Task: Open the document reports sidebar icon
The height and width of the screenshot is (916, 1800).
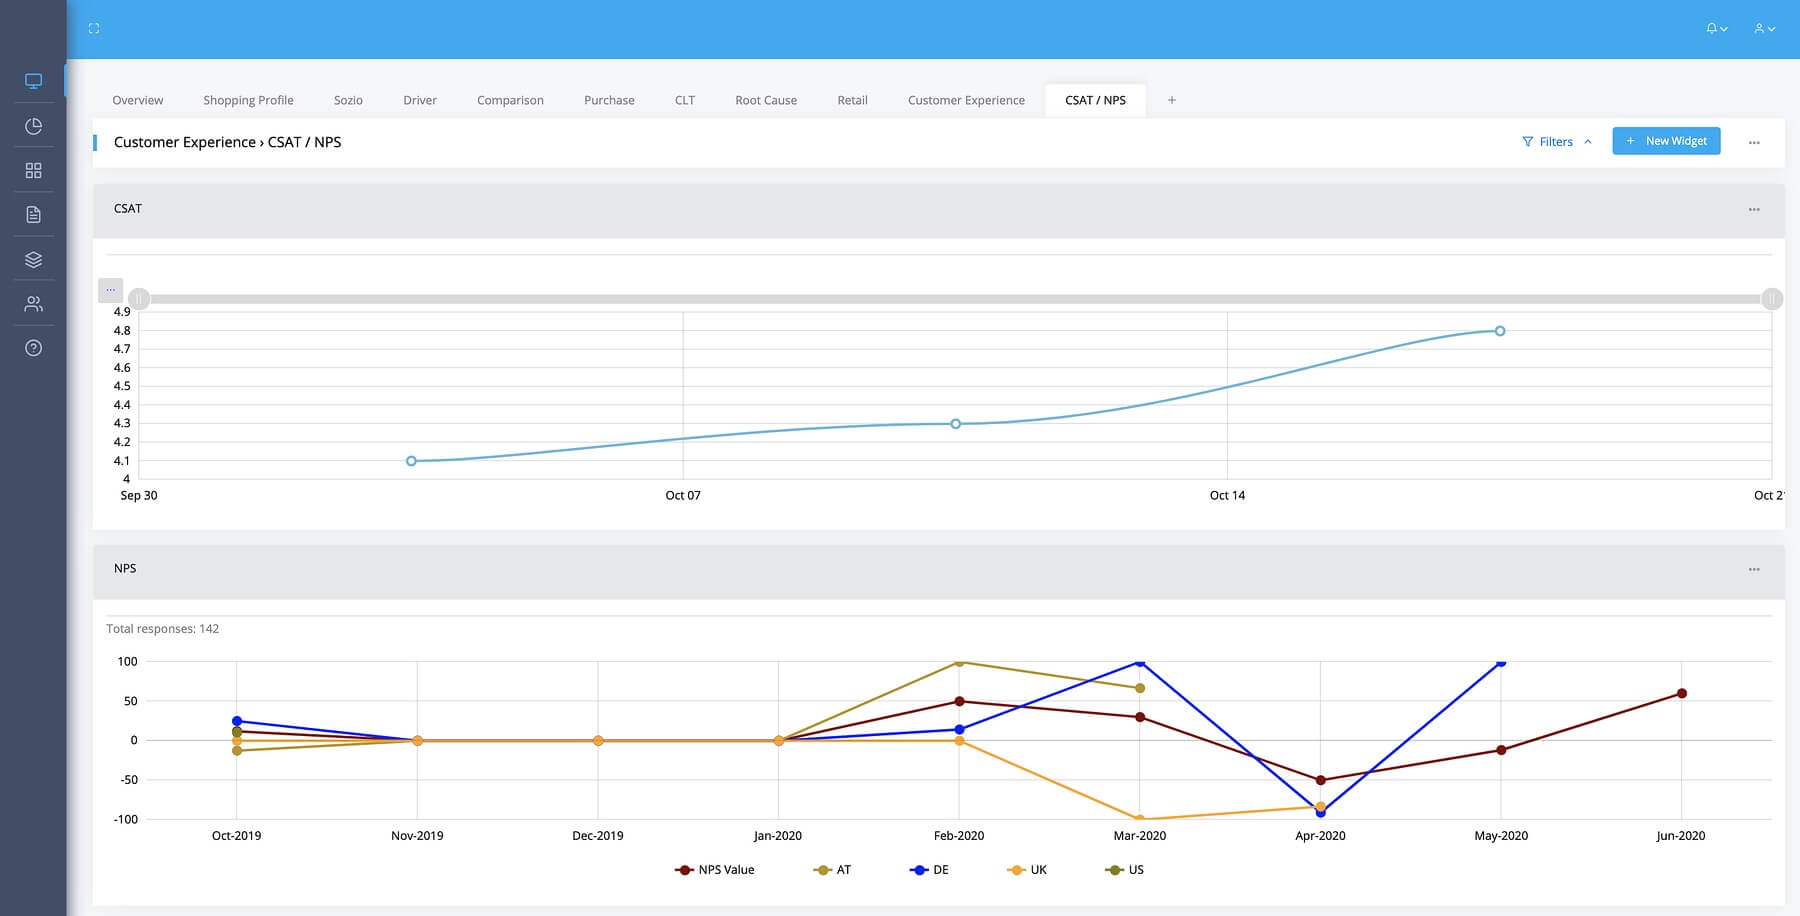Action: click(x=33, y=215)
